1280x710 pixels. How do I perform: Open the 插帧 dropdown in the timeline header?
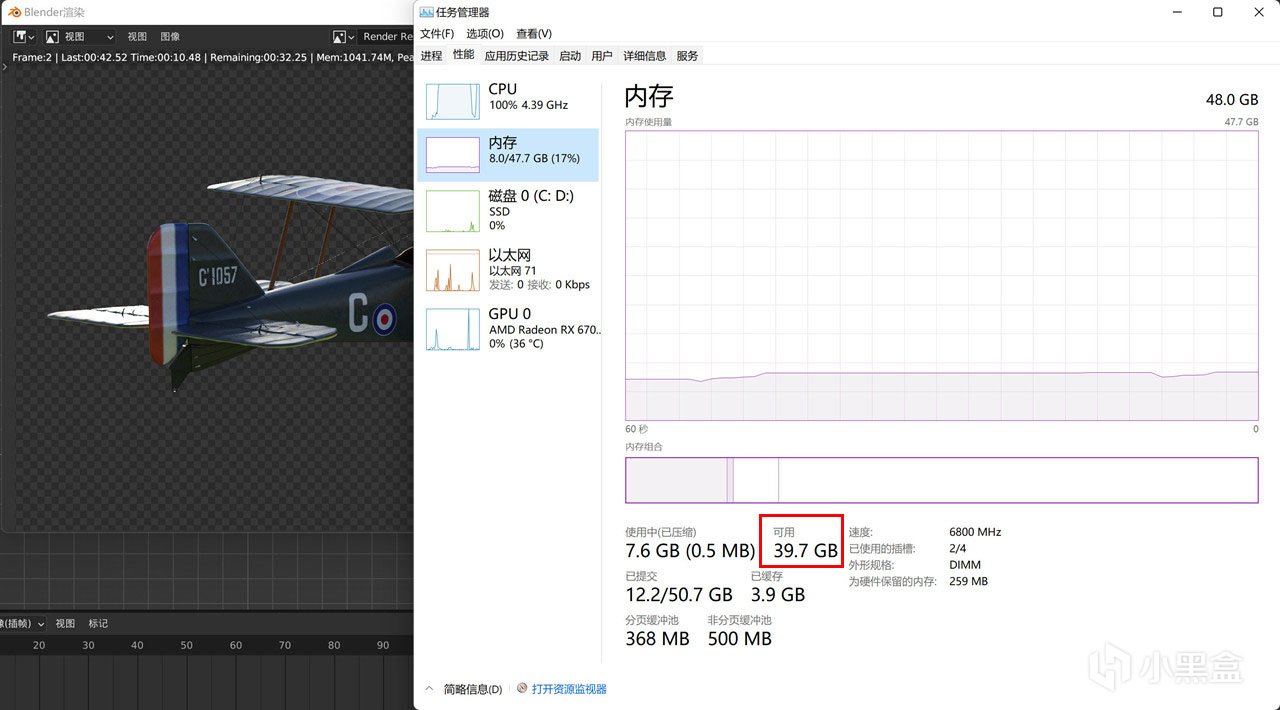[22, 623]
